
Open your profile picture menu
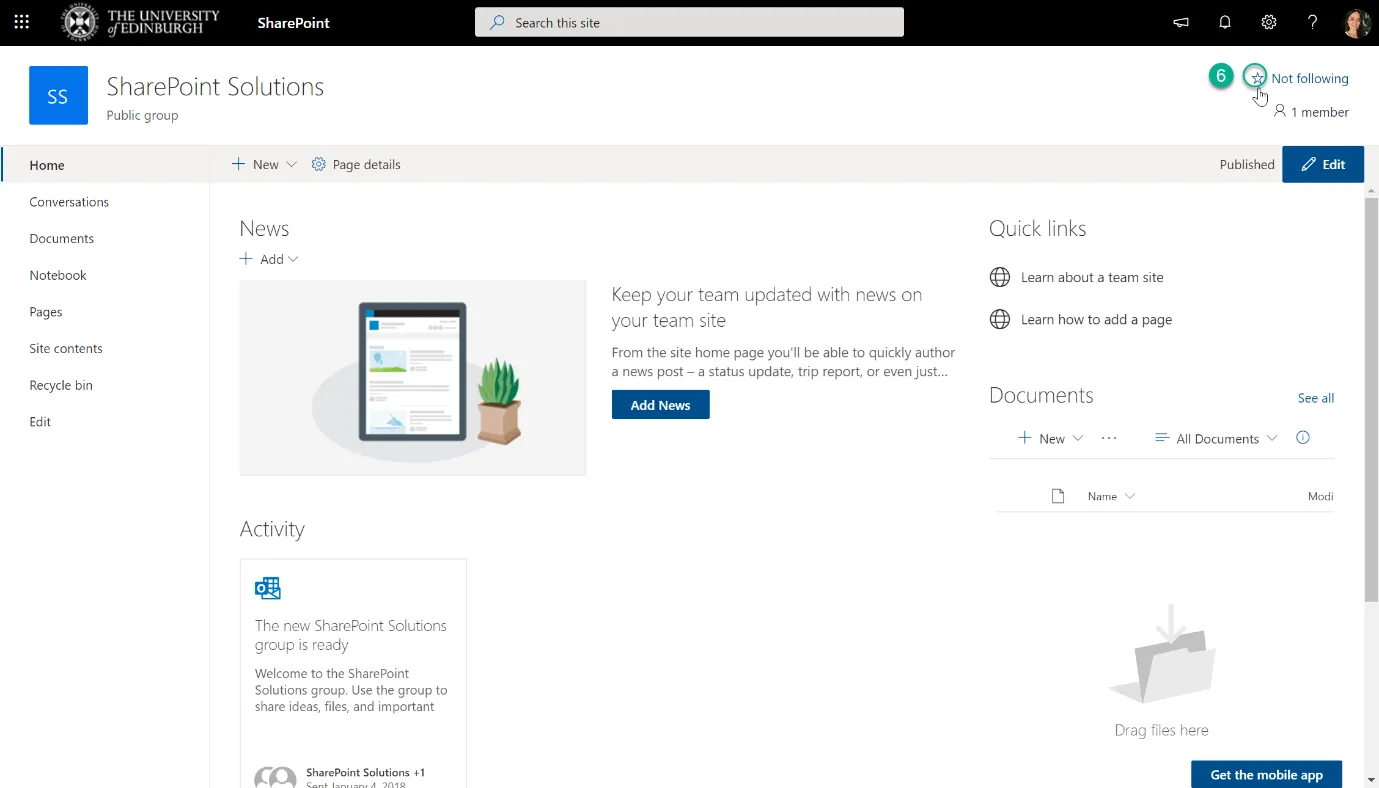[x=1358, y=21]
